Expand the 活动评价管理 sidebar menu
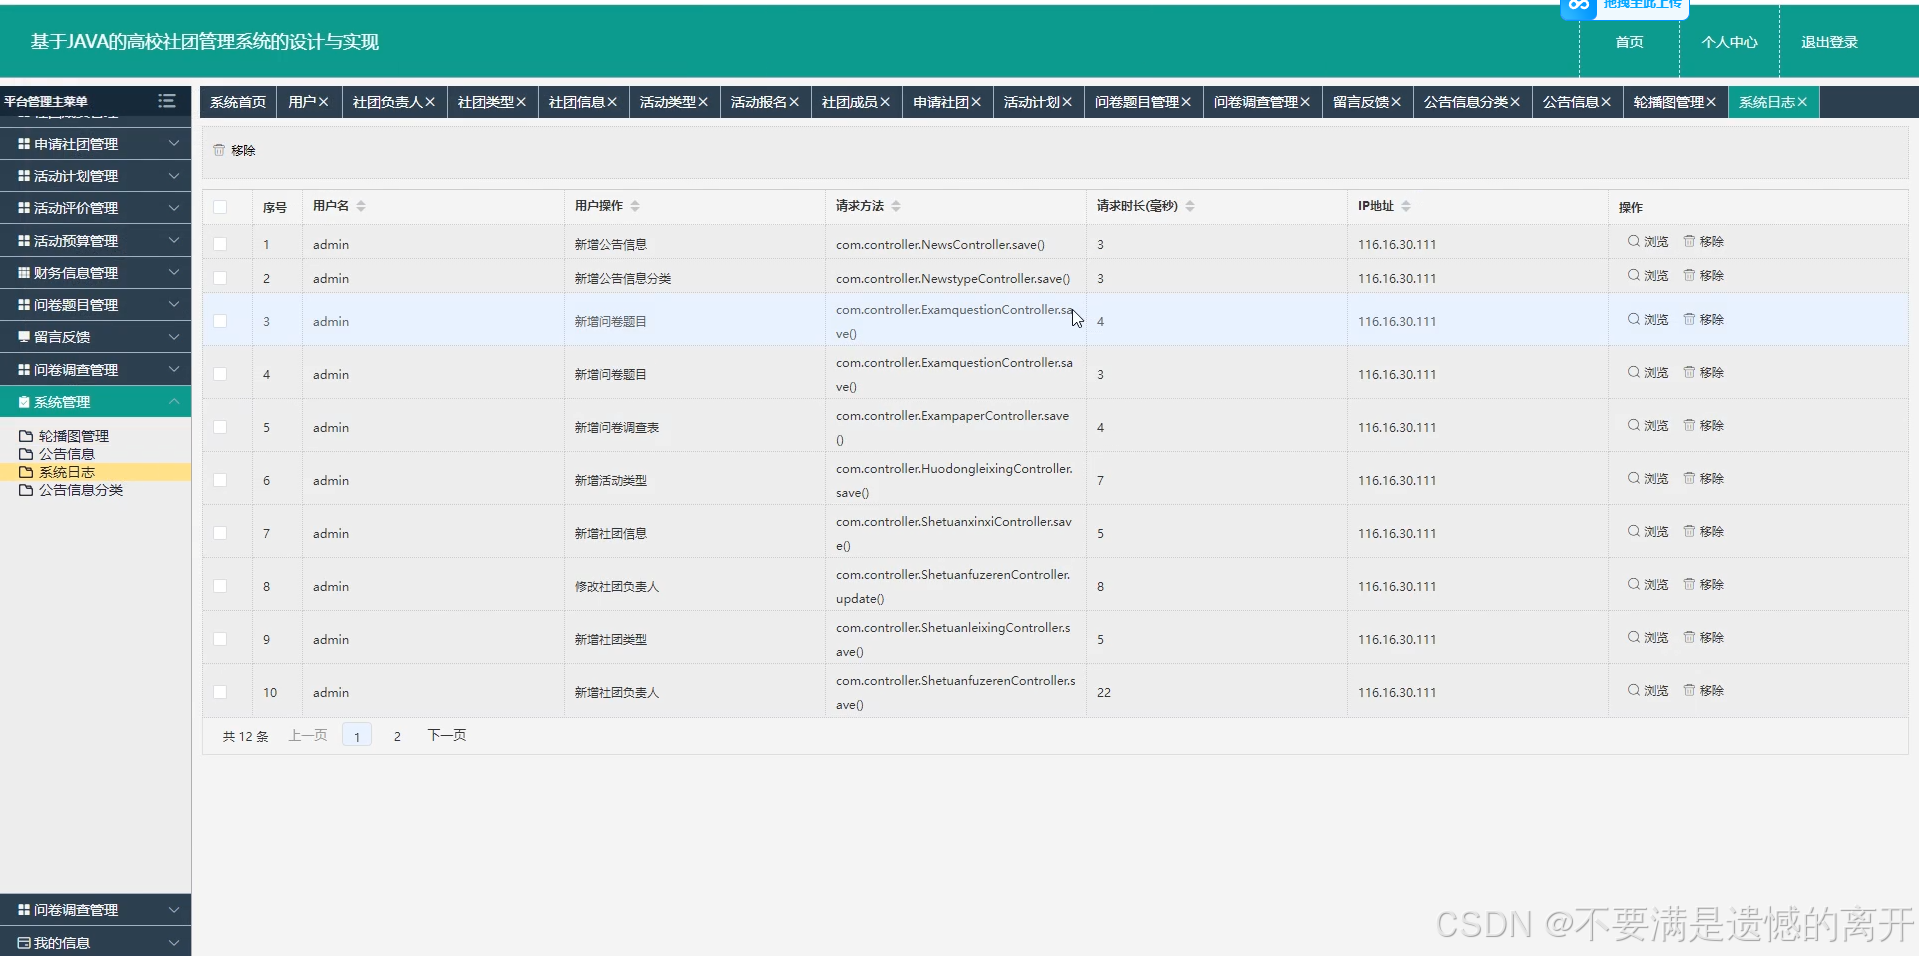This screenshot has width=1919, height=956. click(95, 208)
